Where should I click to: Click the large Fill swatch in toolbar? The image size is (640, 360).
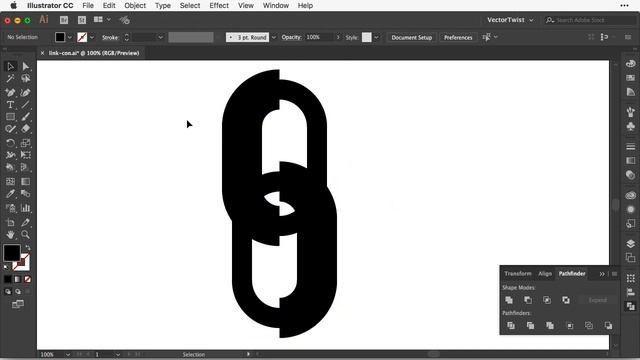point(12,253)
